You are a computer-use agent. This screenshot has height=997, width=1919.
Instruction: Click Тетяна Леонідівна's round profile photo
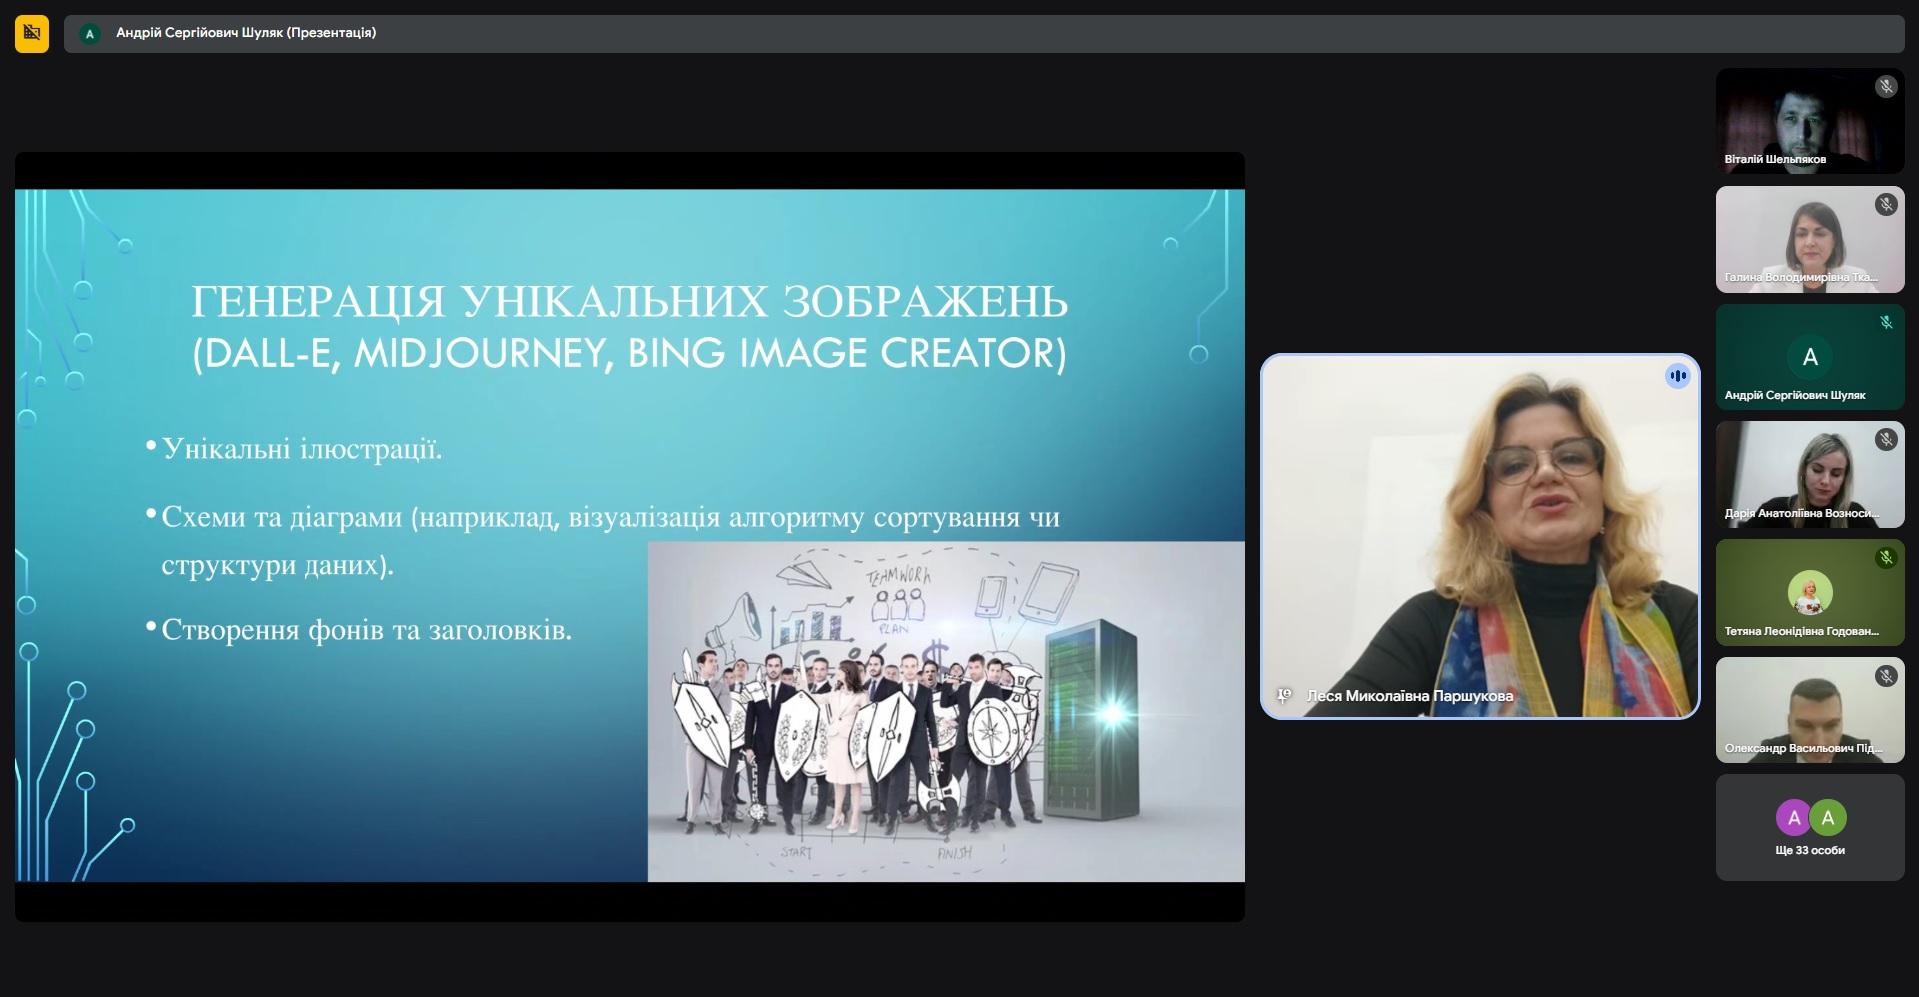click(1809, 592)
